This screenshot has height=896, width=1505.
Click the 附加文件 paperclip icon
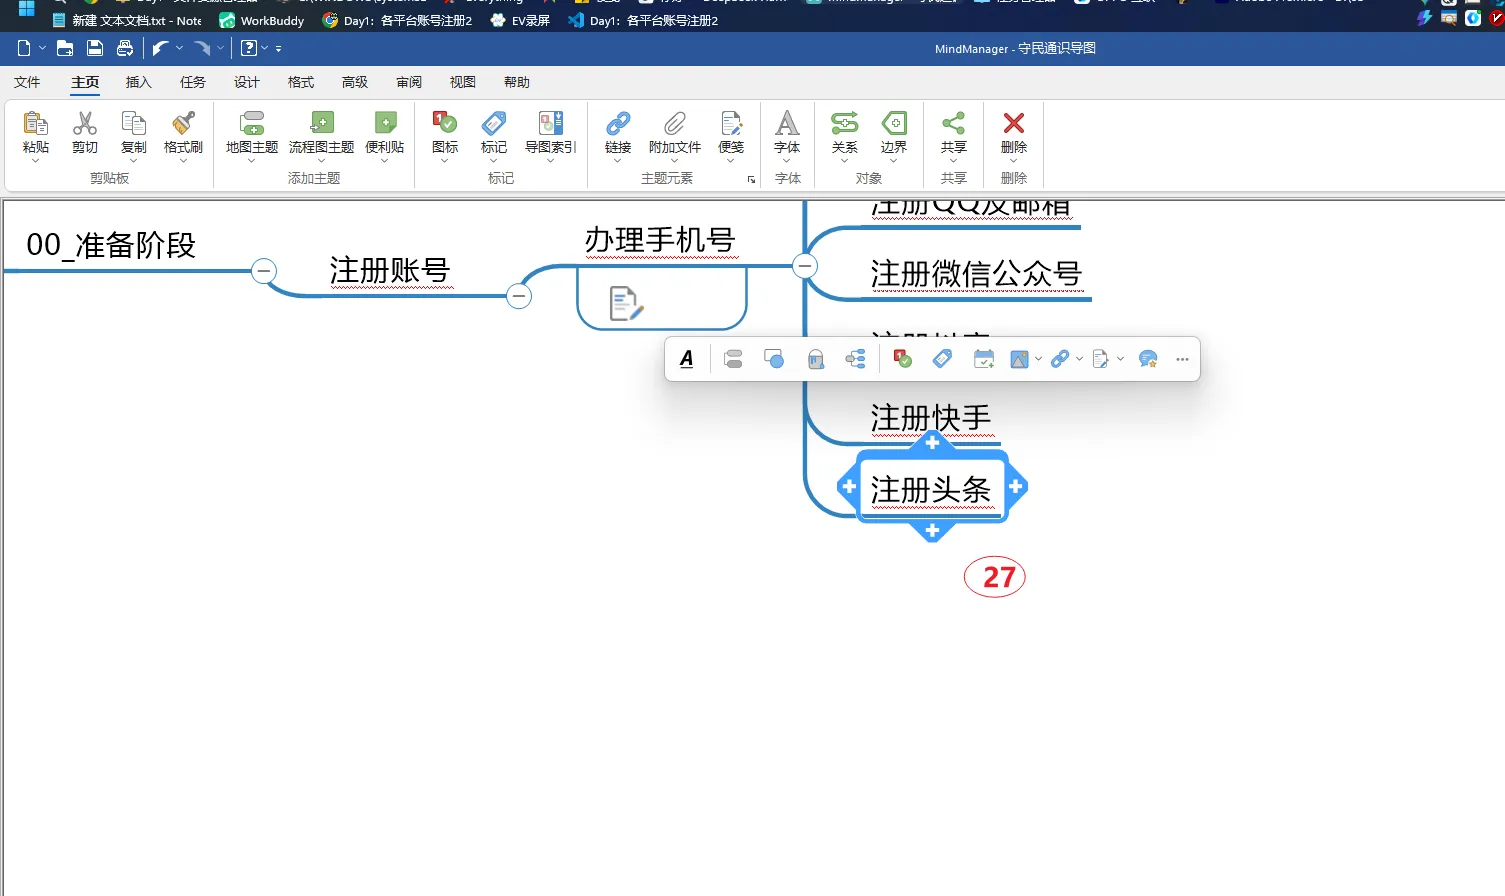click(x=675, y=124)
